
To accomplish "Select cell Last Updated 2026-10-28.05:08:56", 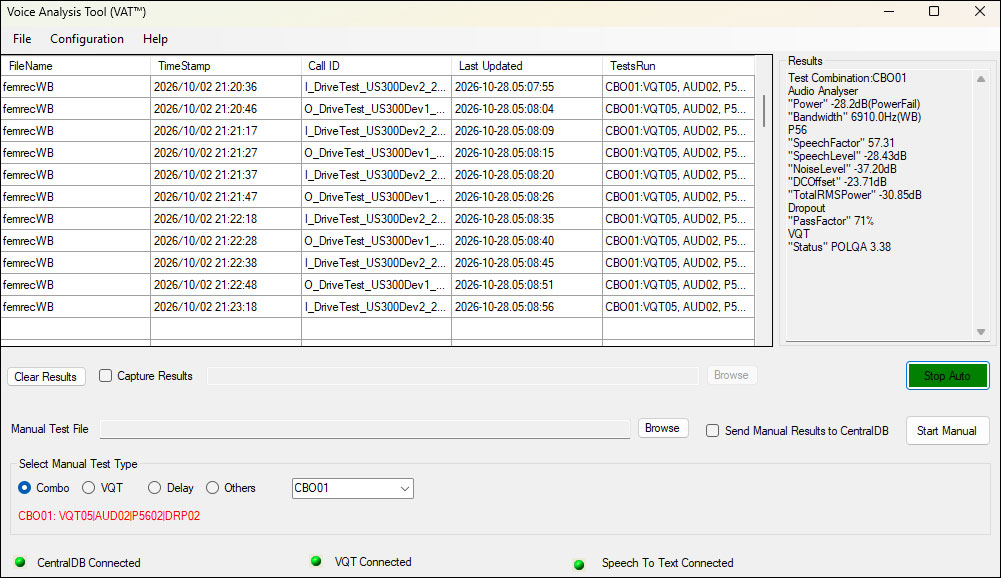I will (x=527, y=307).
